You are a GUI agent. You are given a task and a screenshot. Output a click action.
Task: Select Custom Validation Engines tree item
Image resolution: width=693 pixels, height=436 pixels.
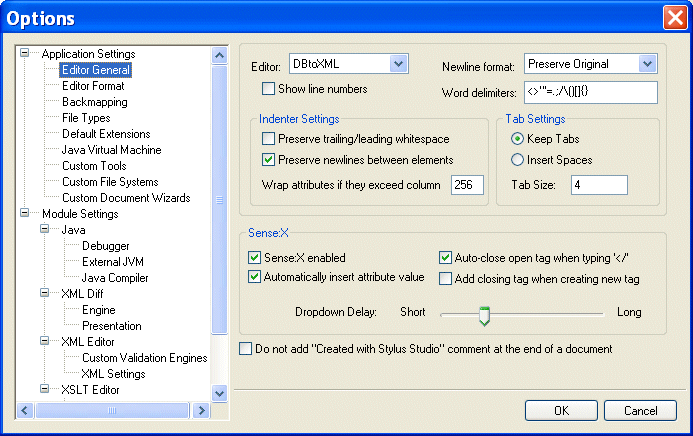(x=144, y=358)
